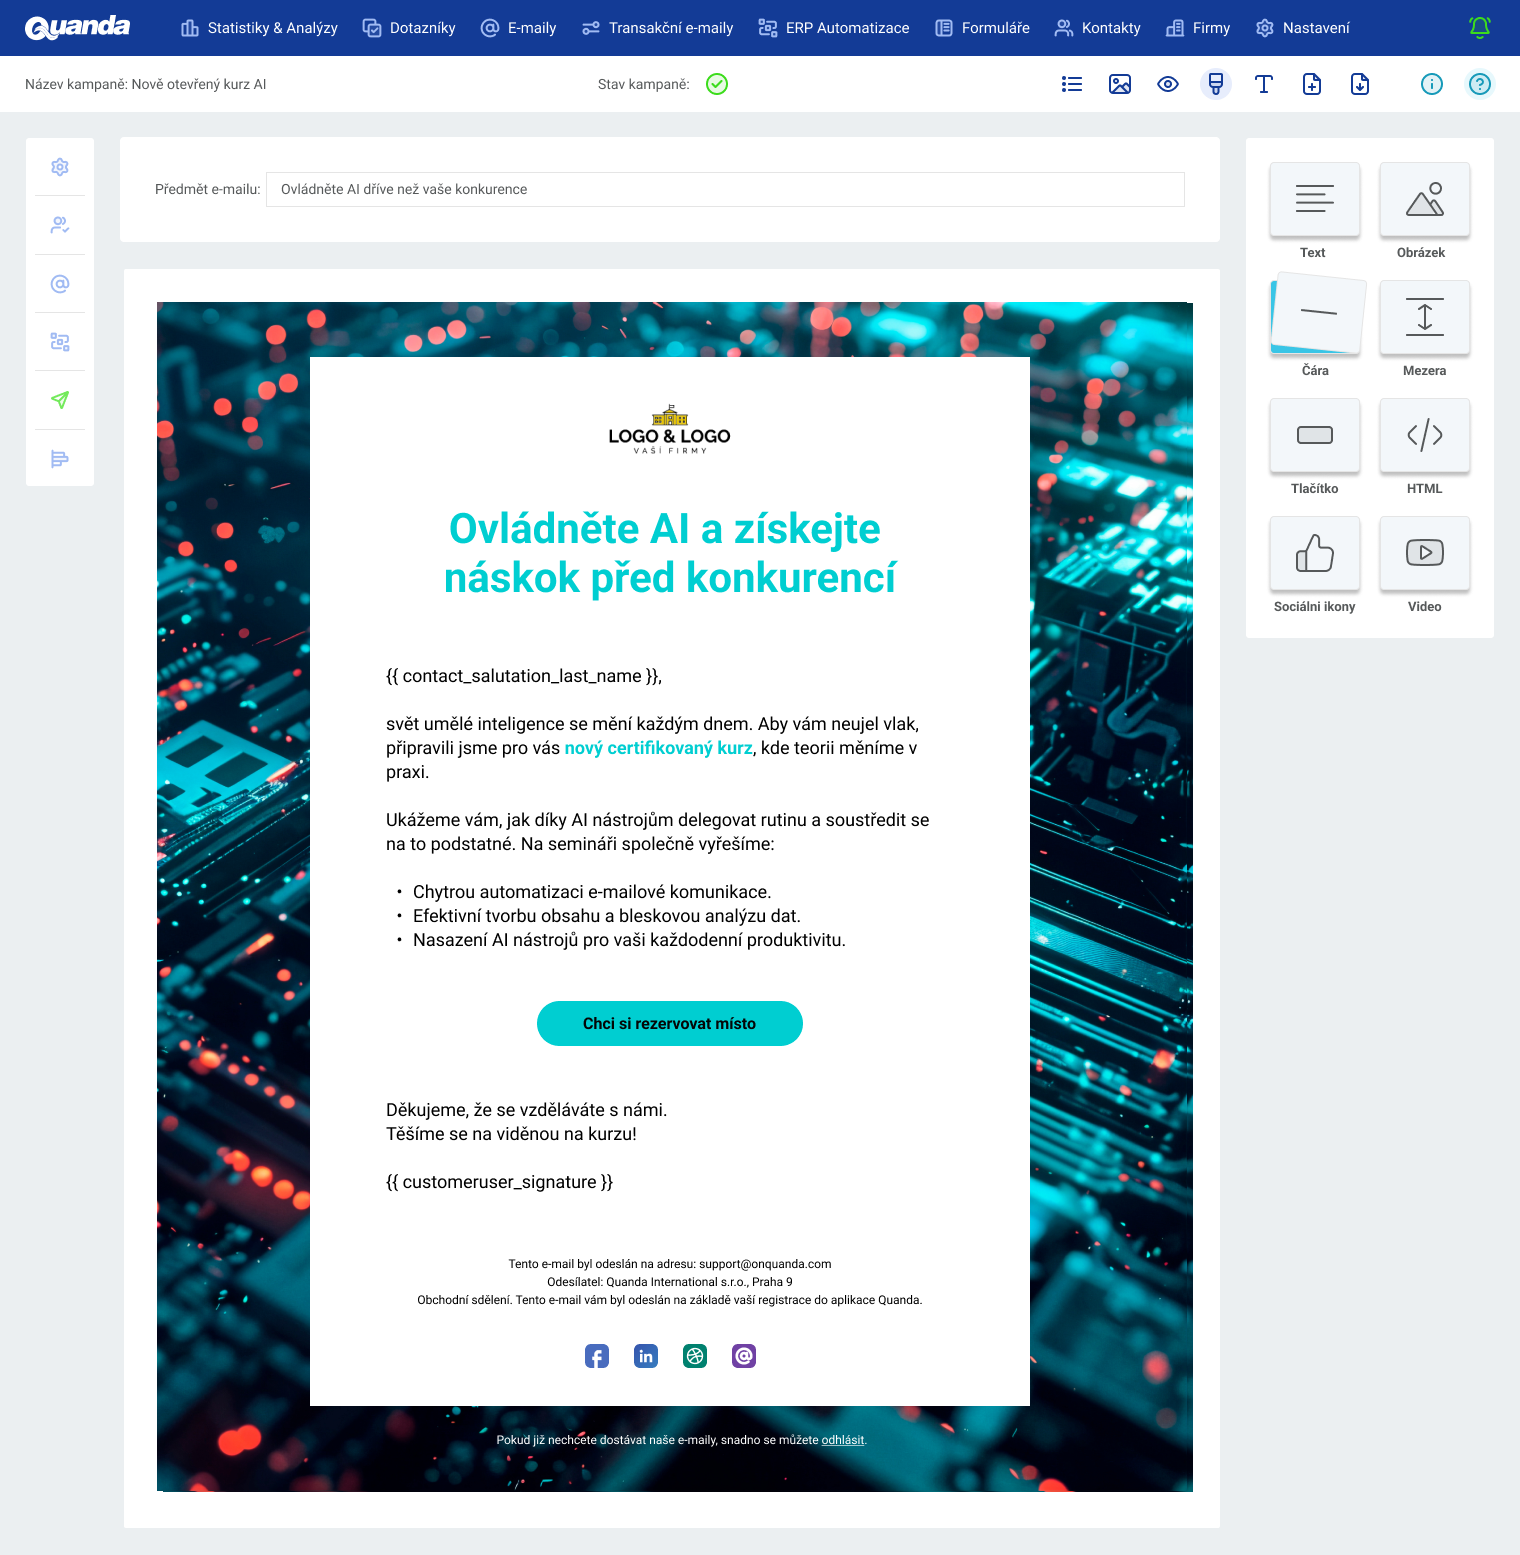Click the email subject input field
Image resolution: width=1520 pixels, height=1555 pixels.
pyautogui.click(x=725, y=189)
